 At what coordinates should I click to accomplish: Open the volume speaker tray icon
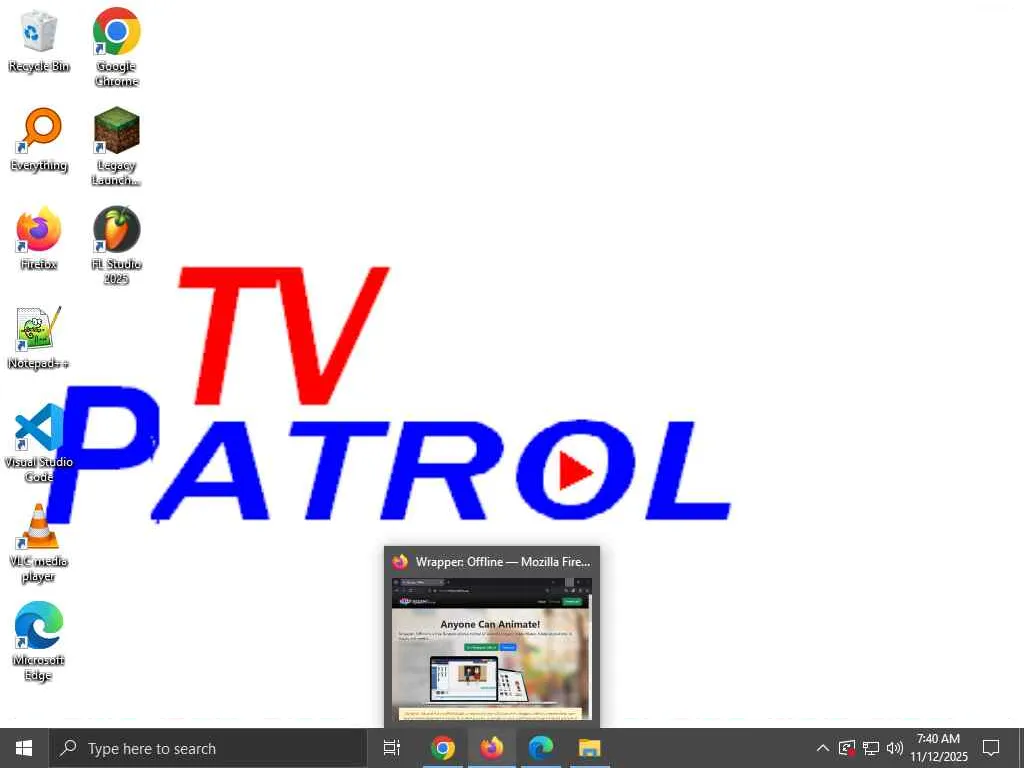pyautogui.click(x=895, y=748)
